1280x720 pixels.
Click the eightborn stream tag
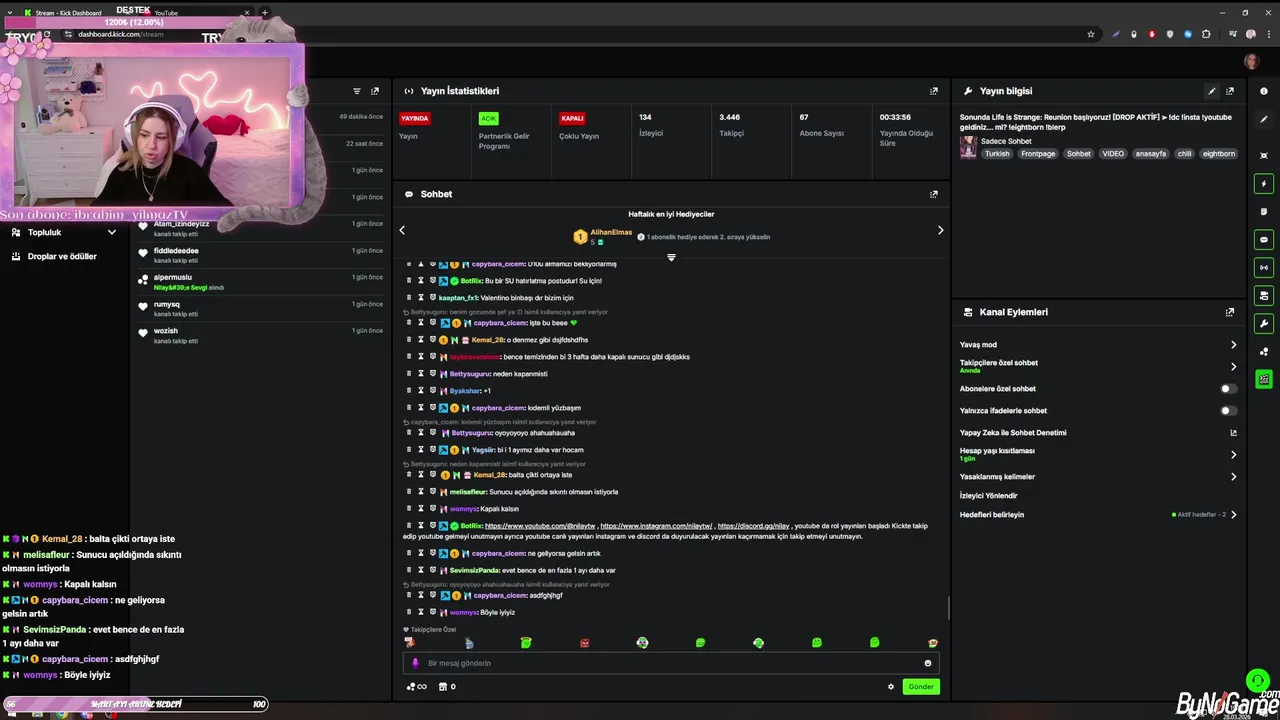click(1219, 154)
